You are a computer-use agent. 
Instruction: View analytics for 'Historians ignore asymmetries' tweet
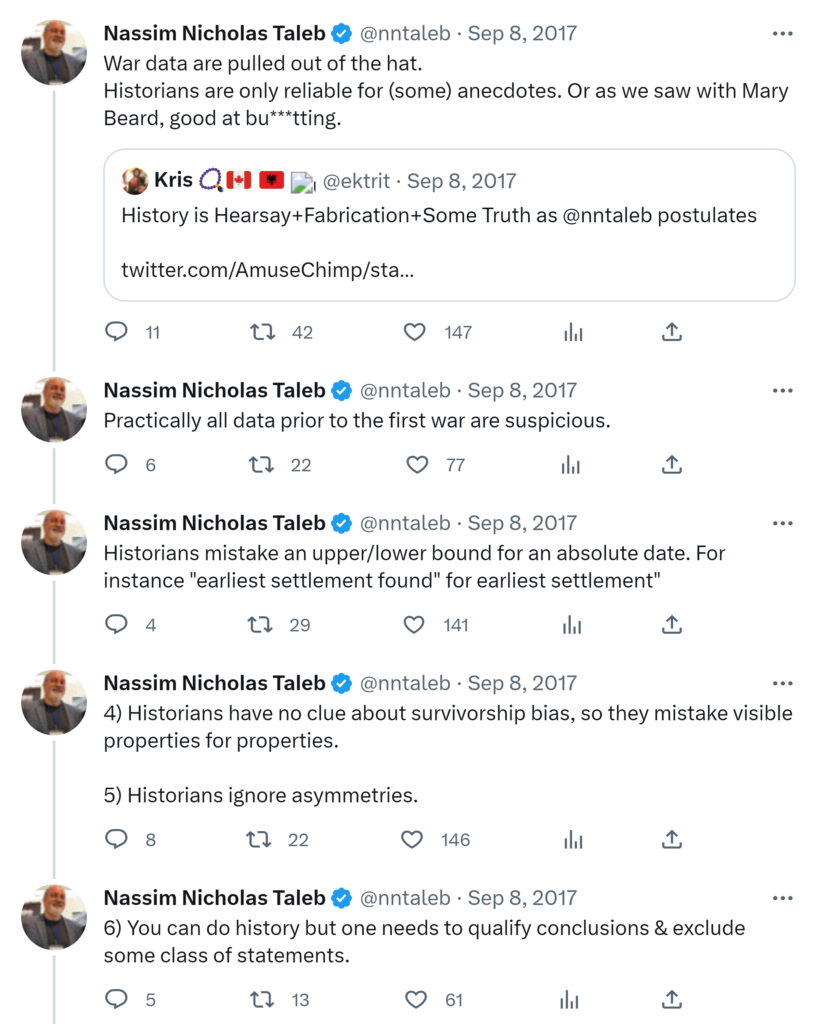(x=573, y=839)
